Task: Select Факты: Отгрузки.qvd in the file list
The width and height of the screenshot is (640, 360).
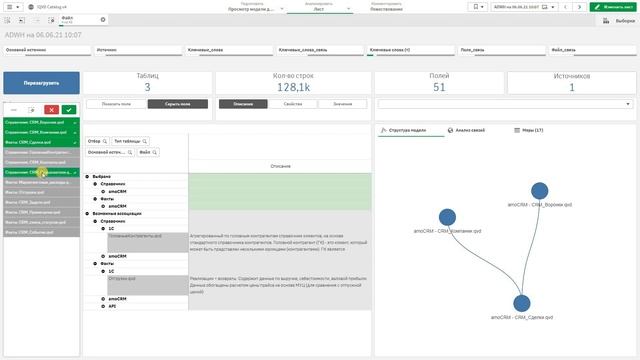Action: (x=41, y=192)
